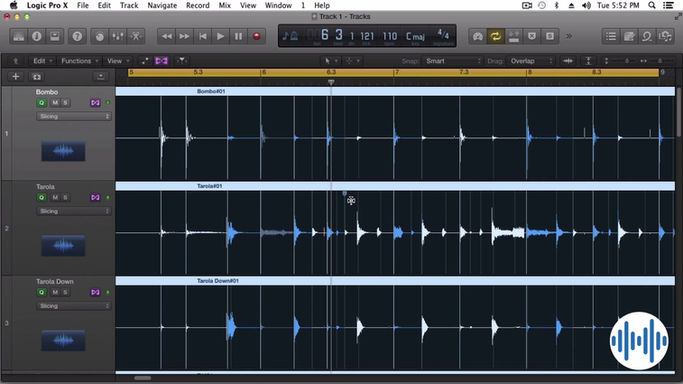Open the left-click pointer tool menu

[x=330, y=61]
